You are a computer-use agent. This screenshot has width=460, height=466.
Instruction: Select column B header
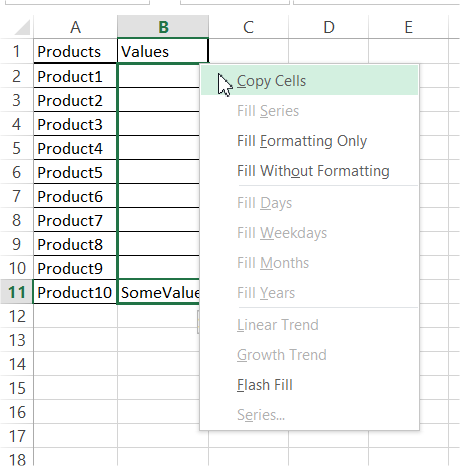(x=163, y=27)
